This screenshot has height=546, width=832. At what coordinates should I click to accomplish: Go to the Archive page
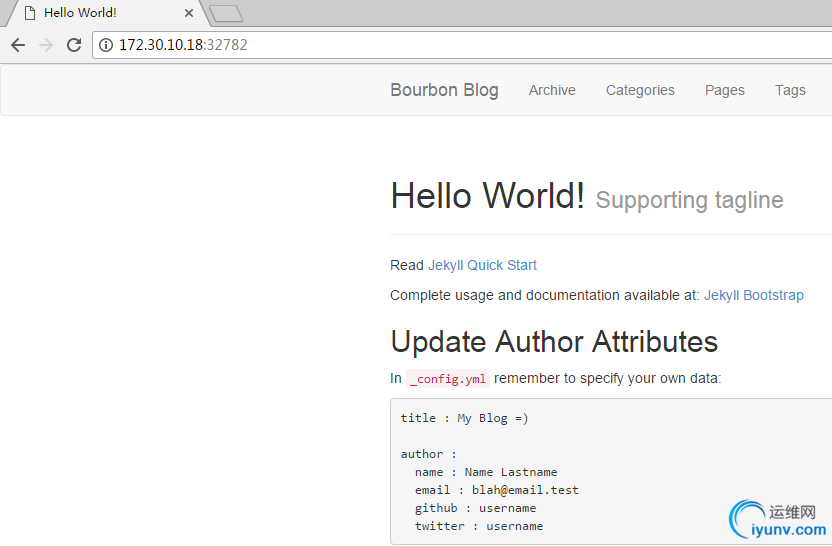[x=552, y=90]
